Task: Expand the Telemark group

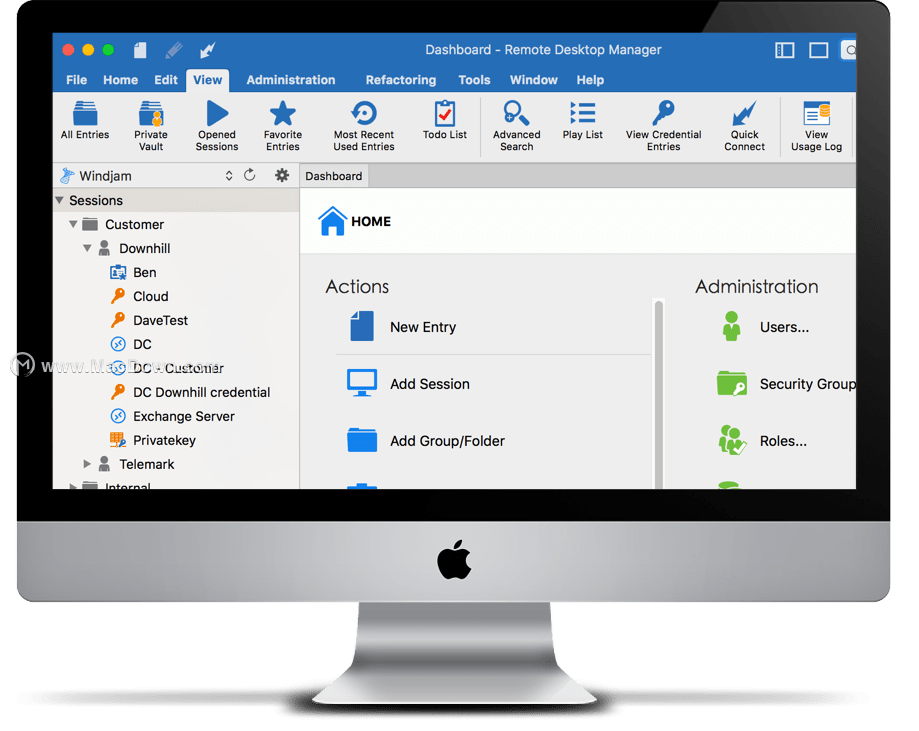Action: click(x=86, y=463)
